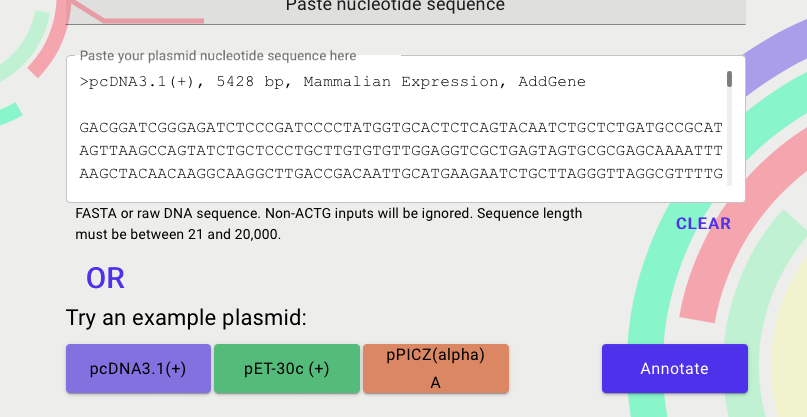Click the FASTA or raw DNA helper text
Screen dimensions: 807x417
328,224
